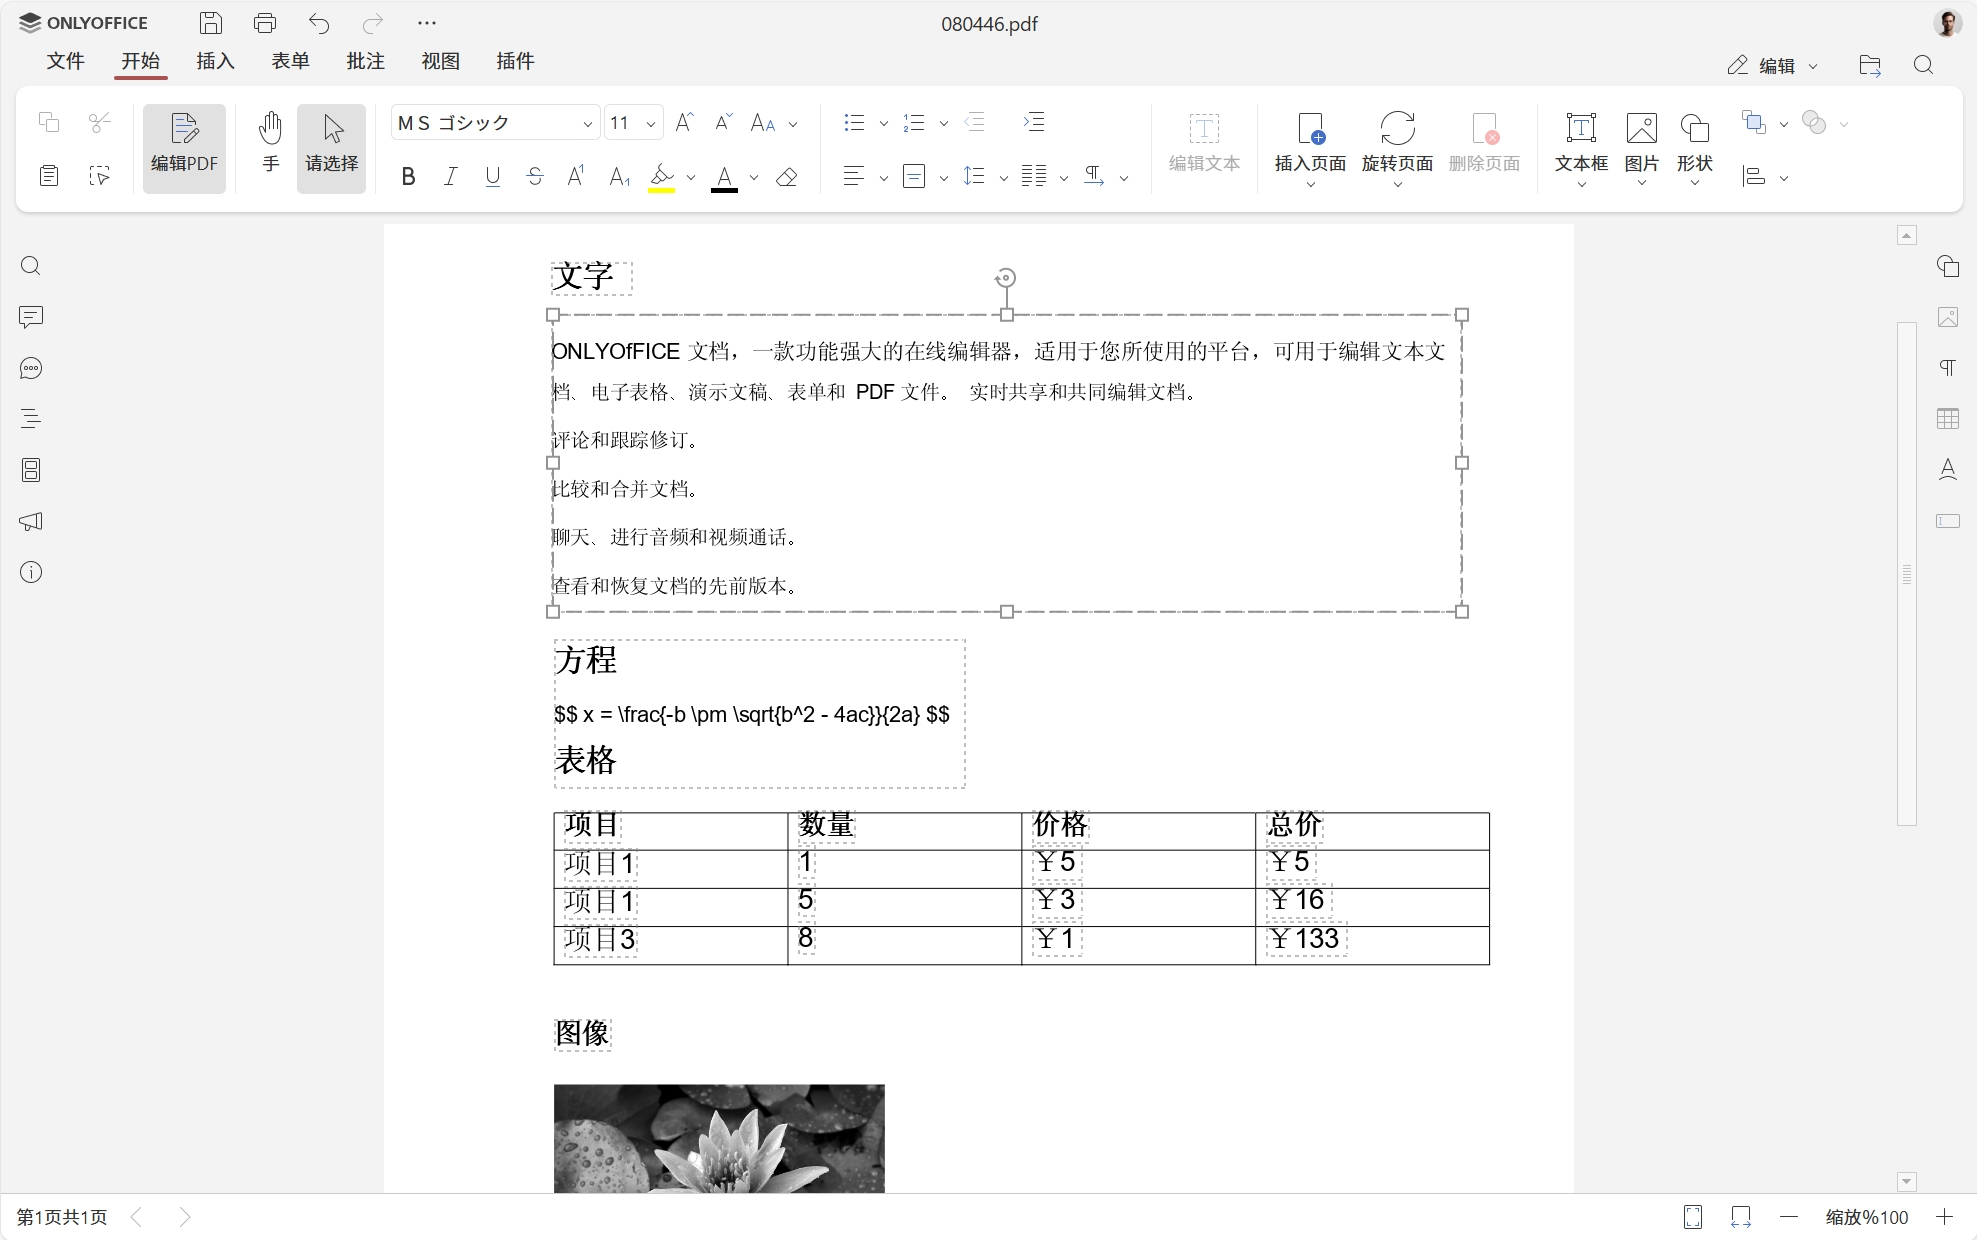Apply superscript formatting
Viewport: 1977px width, 1240px height.
pos(576,176)
